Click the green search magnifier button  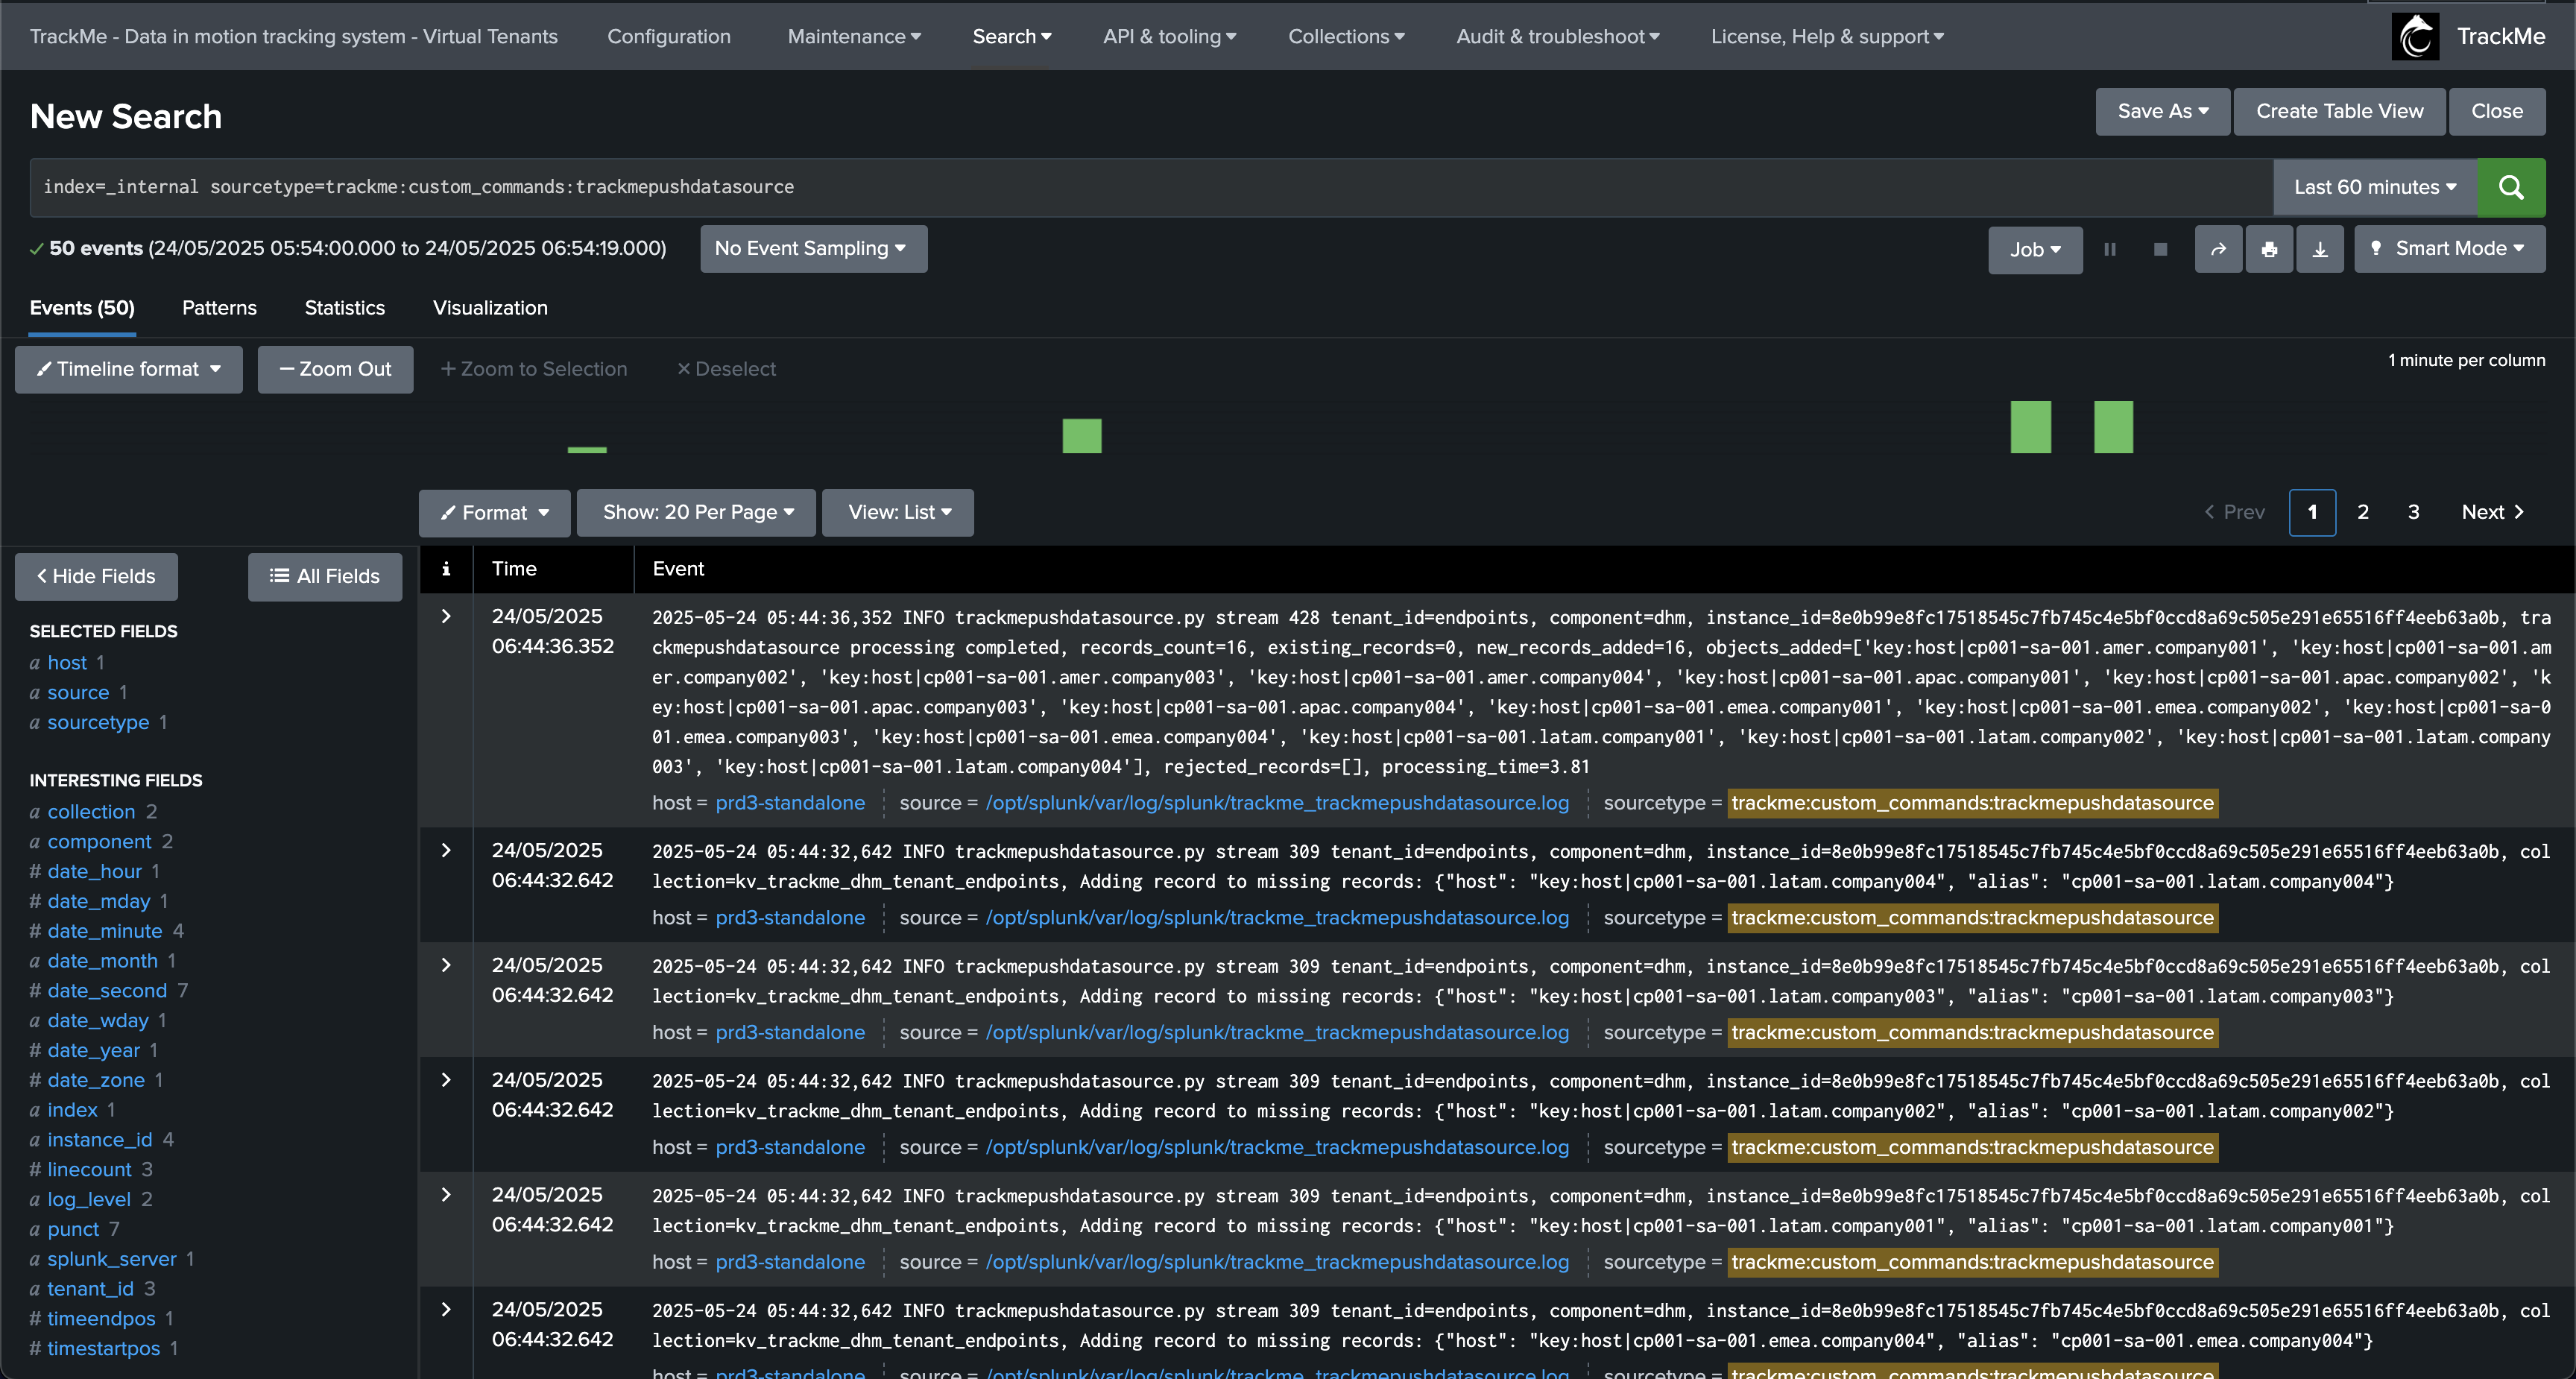pyautogui.click(x=2510, y=187)
